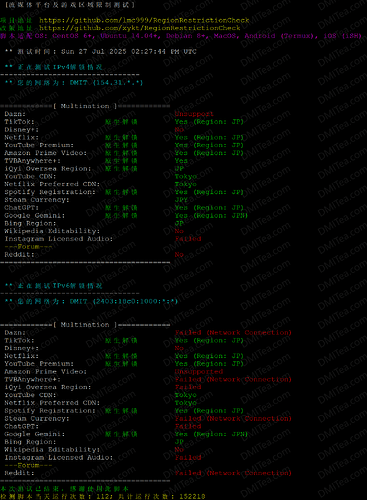Click IPv4 ChatGPT result "Yes (Region: JP)"

[209, 208]
